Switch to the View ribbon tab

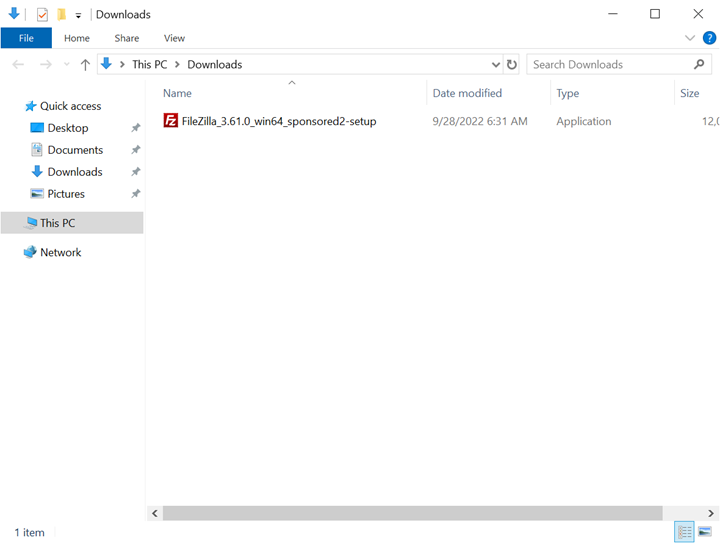click(174, 38)
